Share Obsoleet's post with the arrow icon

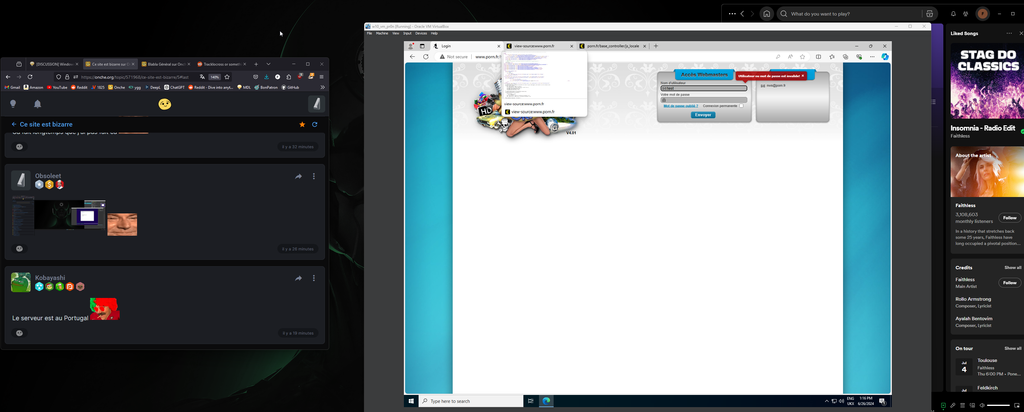298,177
